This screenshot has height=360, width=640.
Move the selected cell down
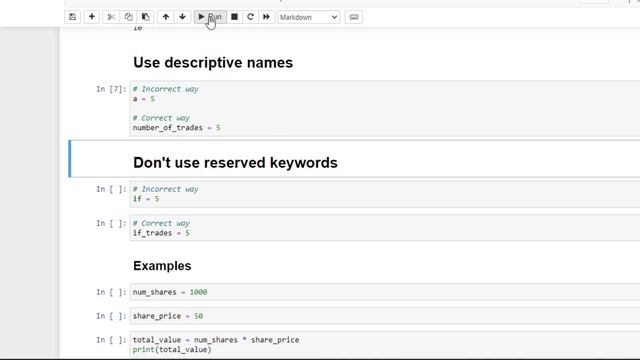pyautogui.click(x=182, y=17)
